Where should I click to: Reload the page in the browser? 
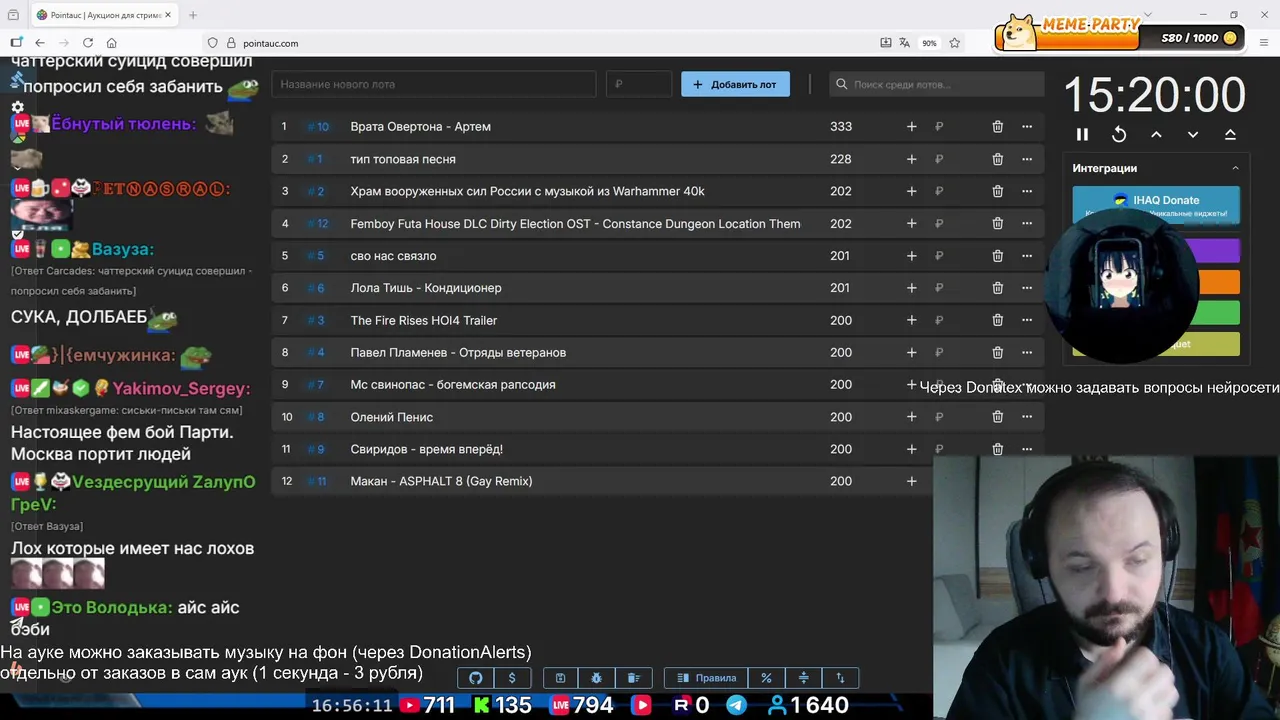88,43
